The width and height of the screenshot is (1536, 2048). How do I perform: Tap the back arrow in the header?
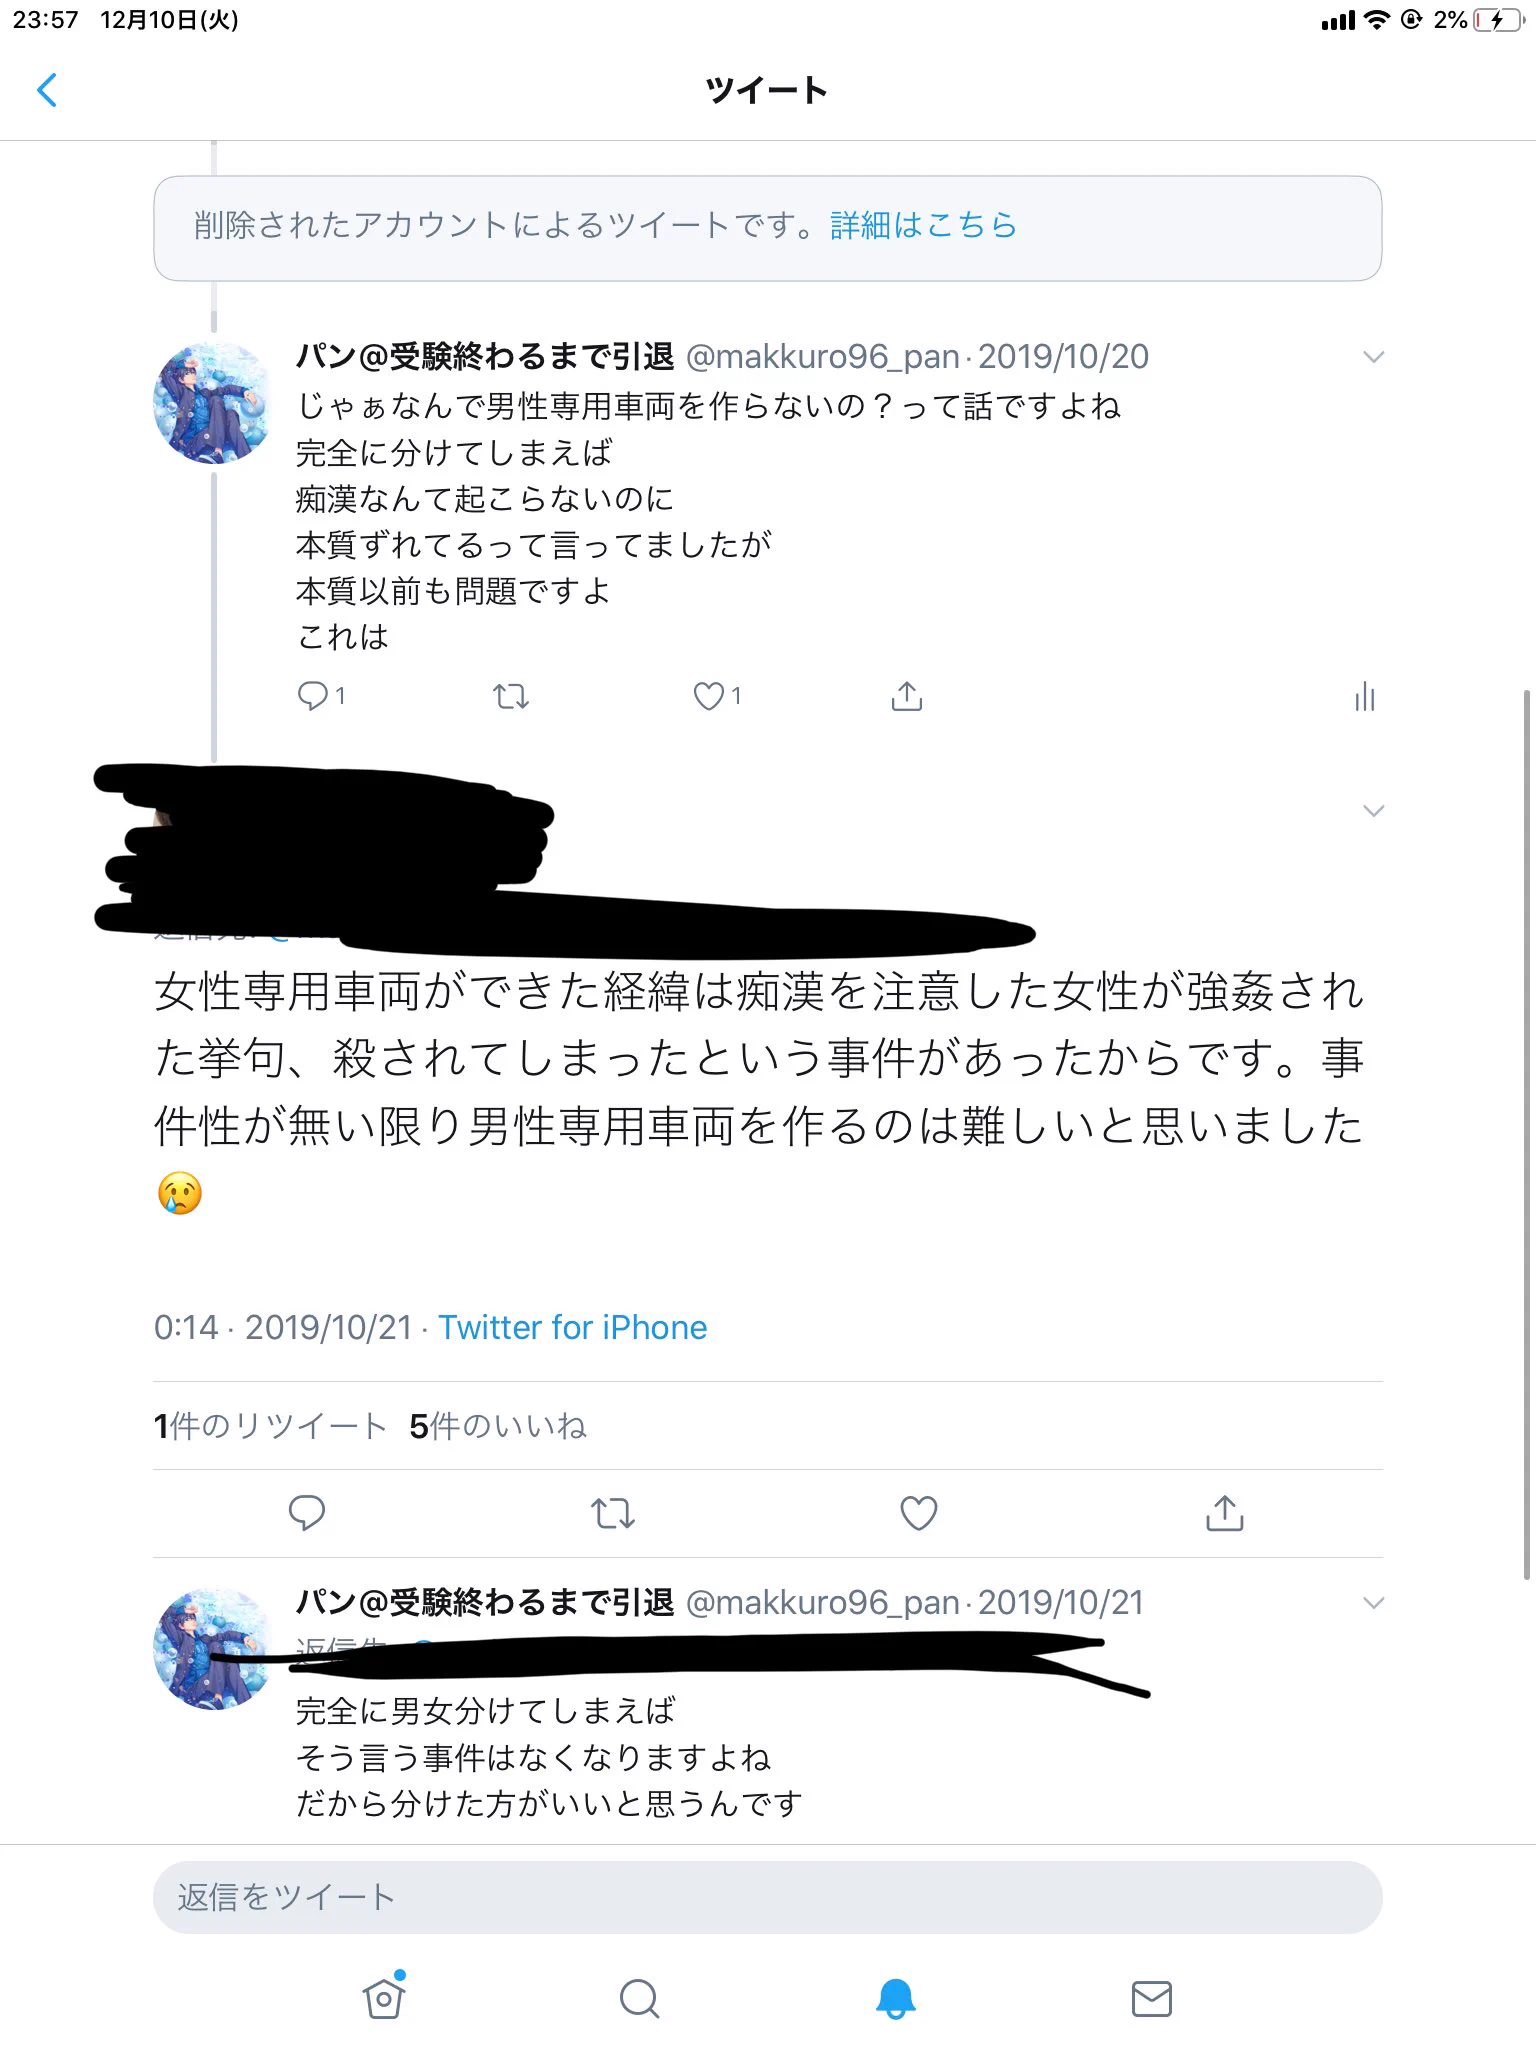coord(46,90)
